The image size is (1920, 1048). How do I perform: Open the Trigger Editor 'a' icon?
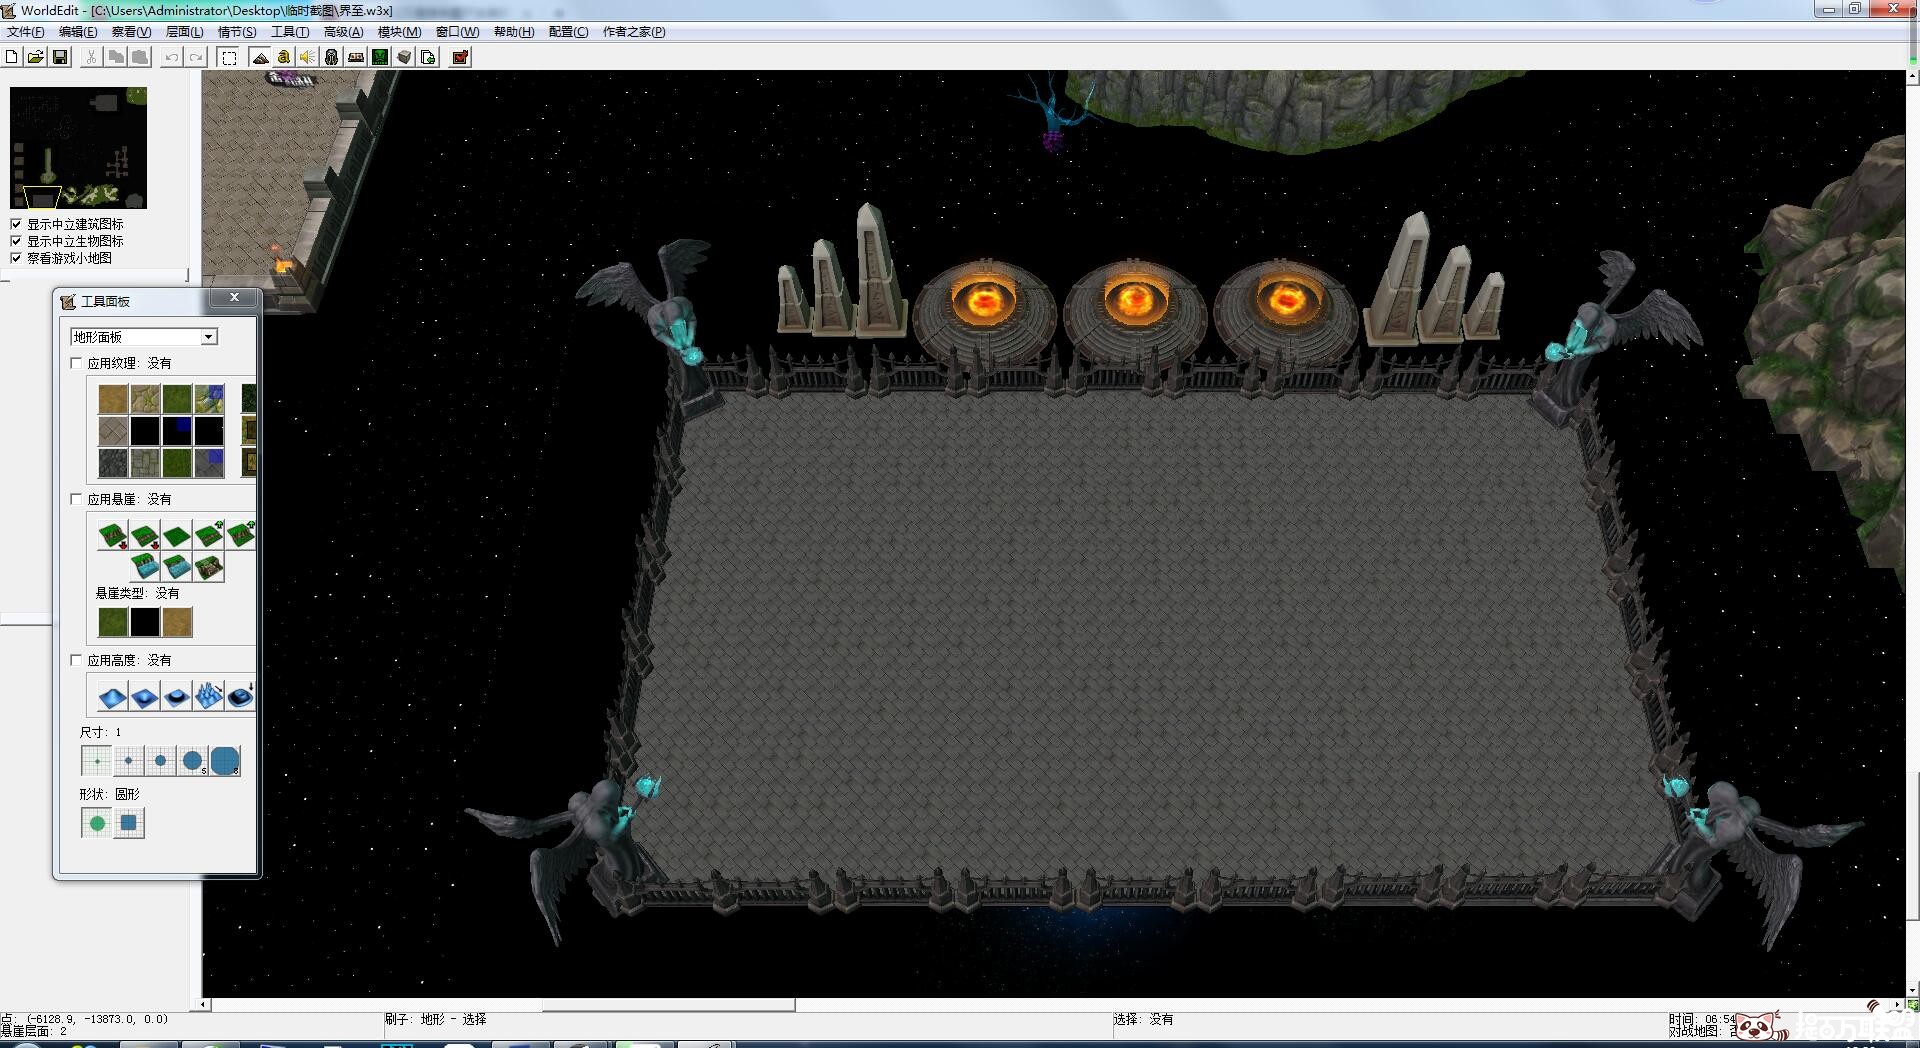(x=284, y=57)
